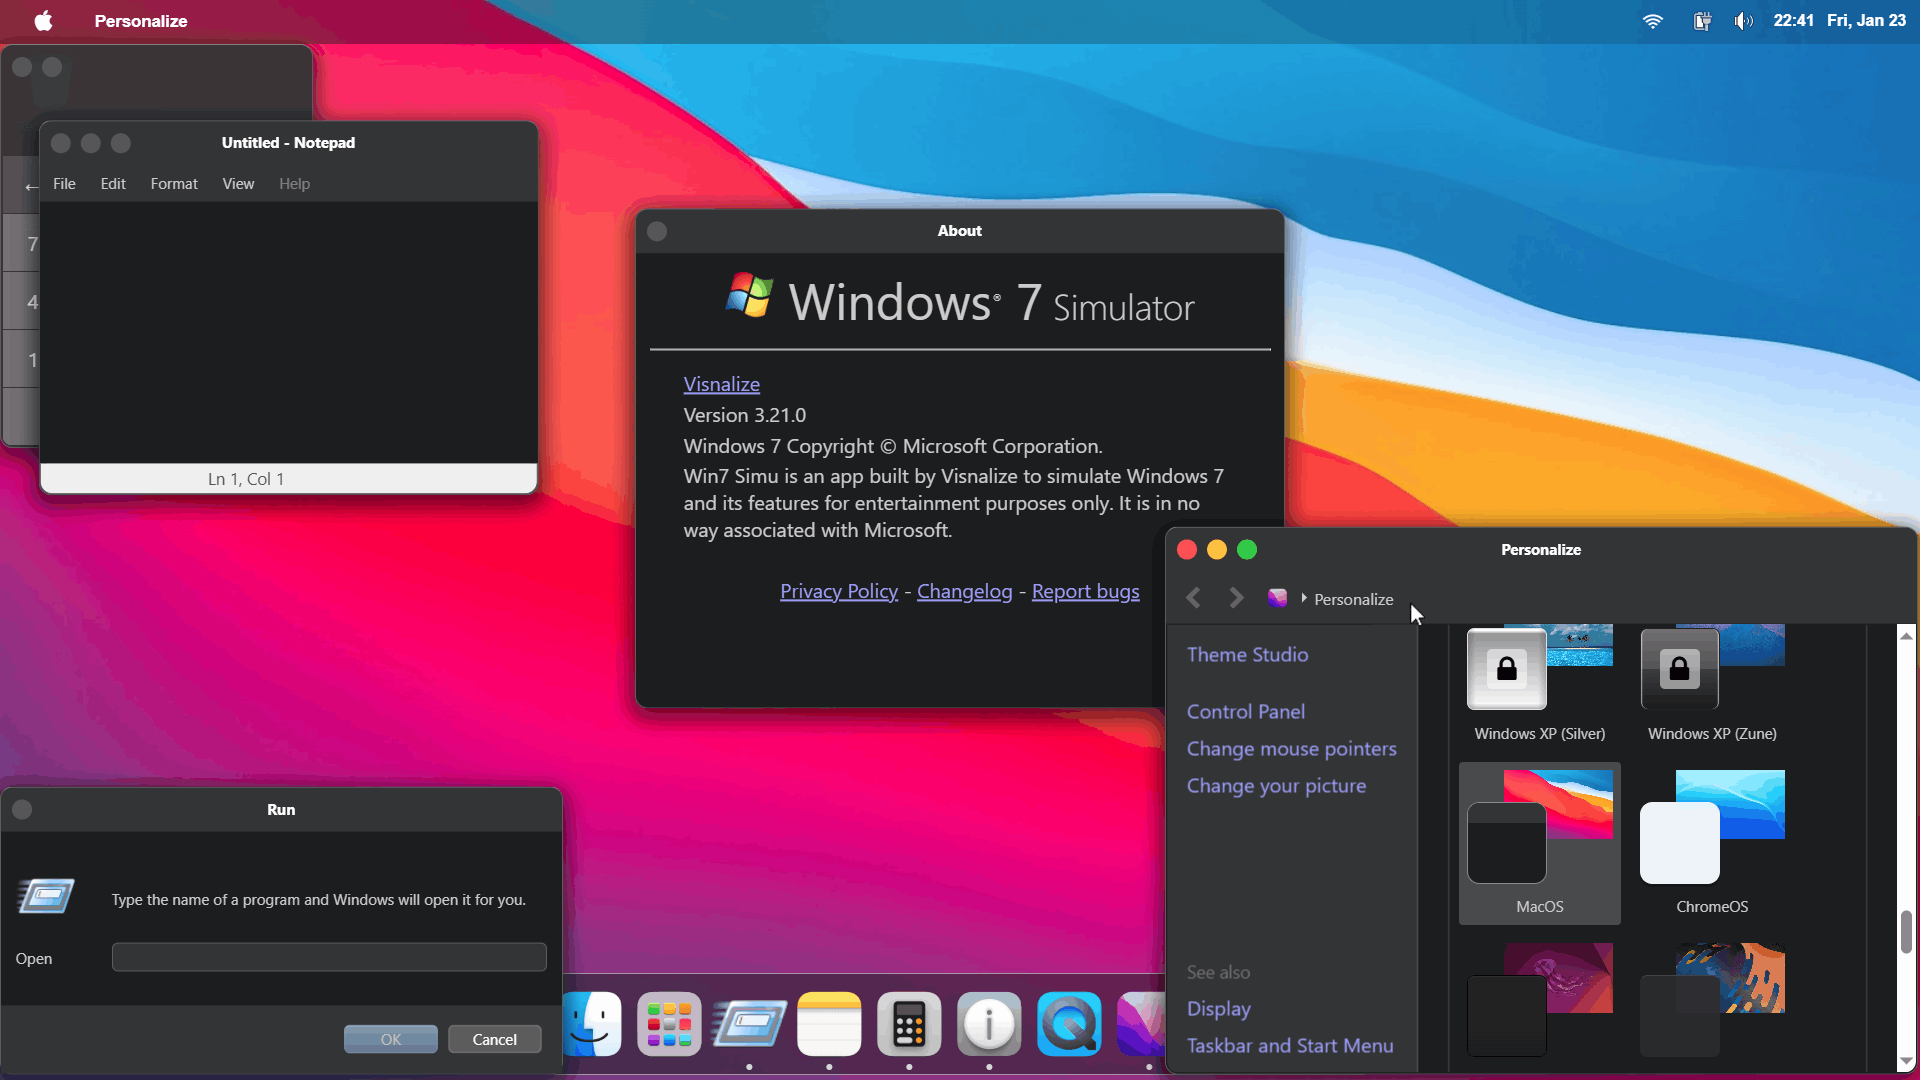
Task: Click Cancel in the Run dialog
Action: [494, 1039]
